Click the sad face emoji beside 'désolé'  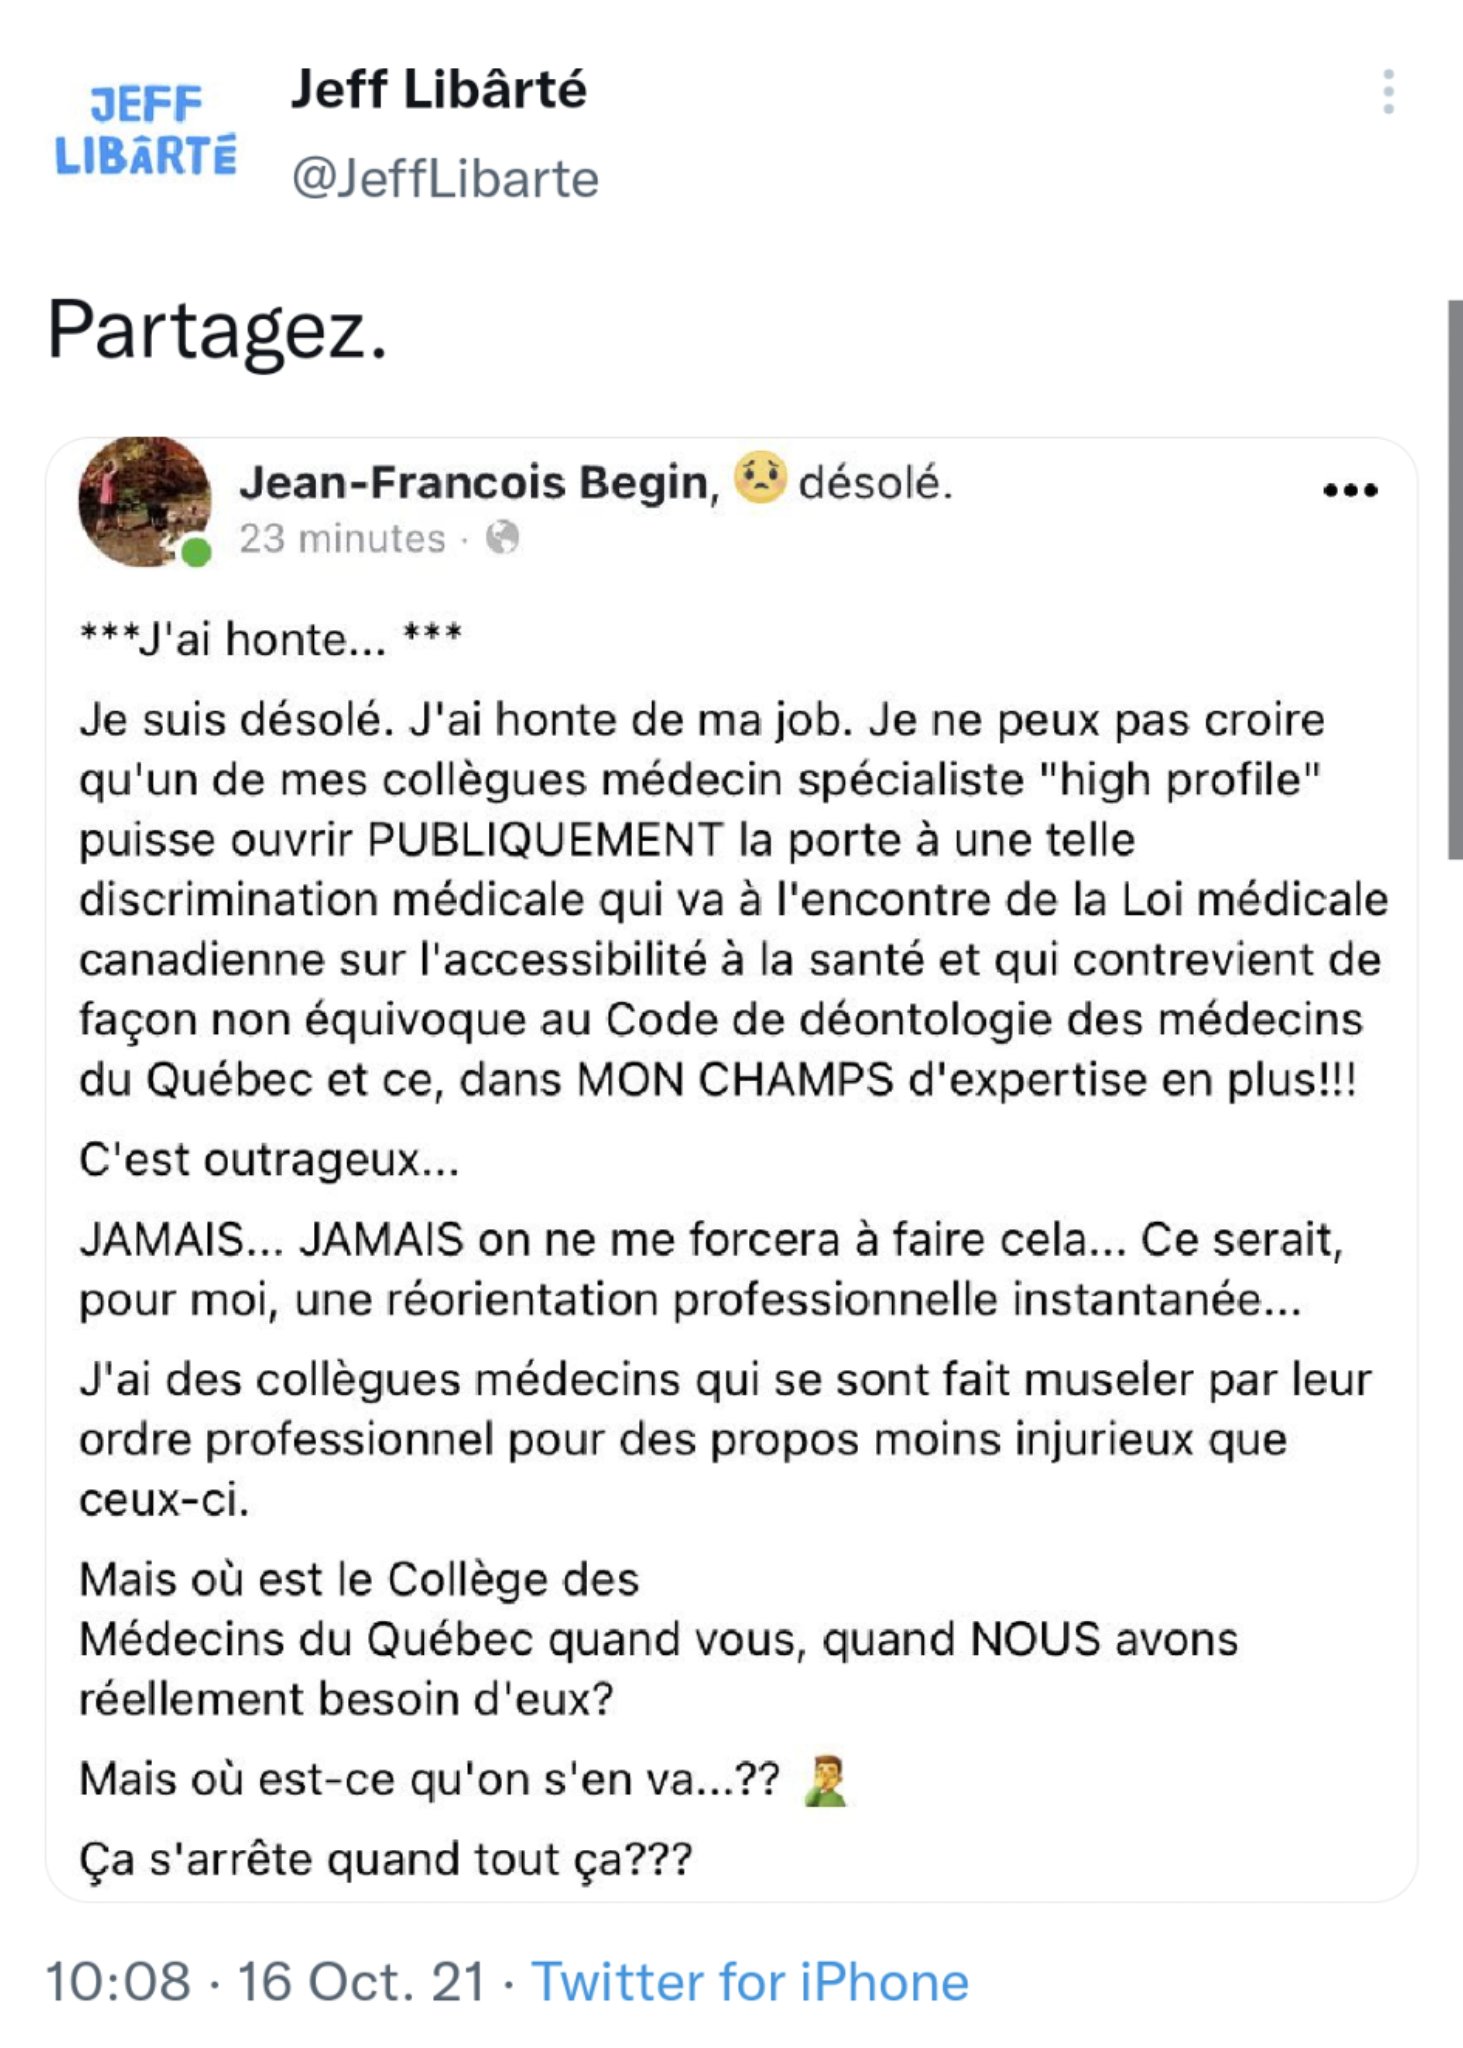[x=760, y=479]
